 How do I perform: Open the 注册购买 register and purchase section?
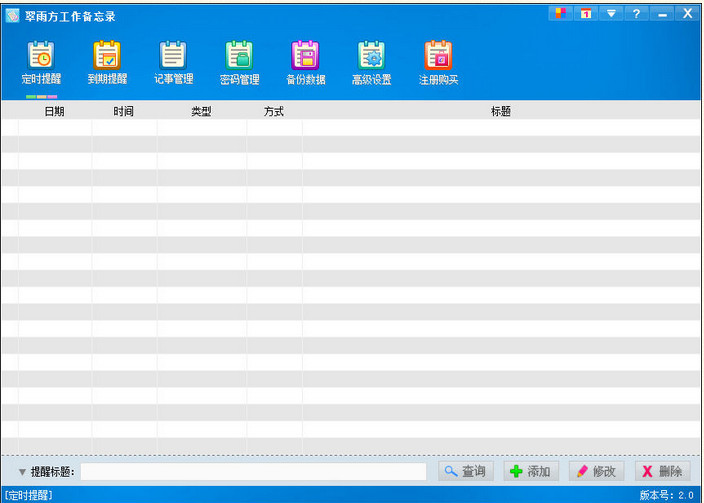[x=438, y=63]
